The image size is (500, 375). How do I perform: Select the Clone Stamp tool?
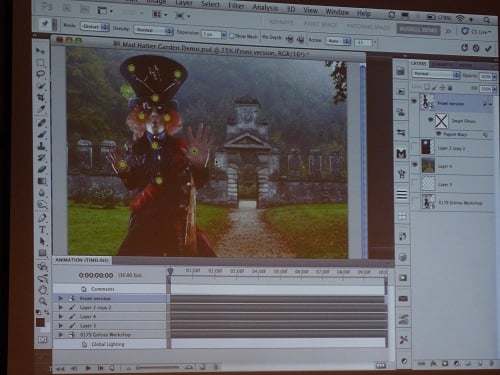(x=41, y=146)
